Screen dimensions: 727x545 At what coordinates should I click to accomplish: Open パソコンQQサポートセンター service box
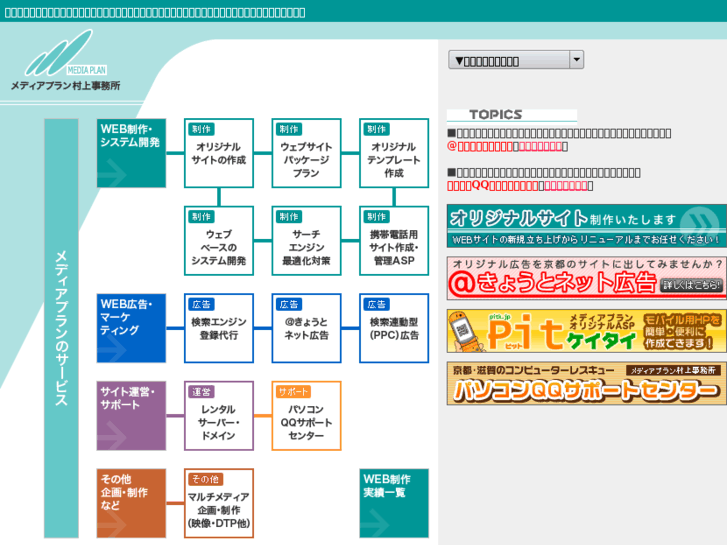point(306,416)
